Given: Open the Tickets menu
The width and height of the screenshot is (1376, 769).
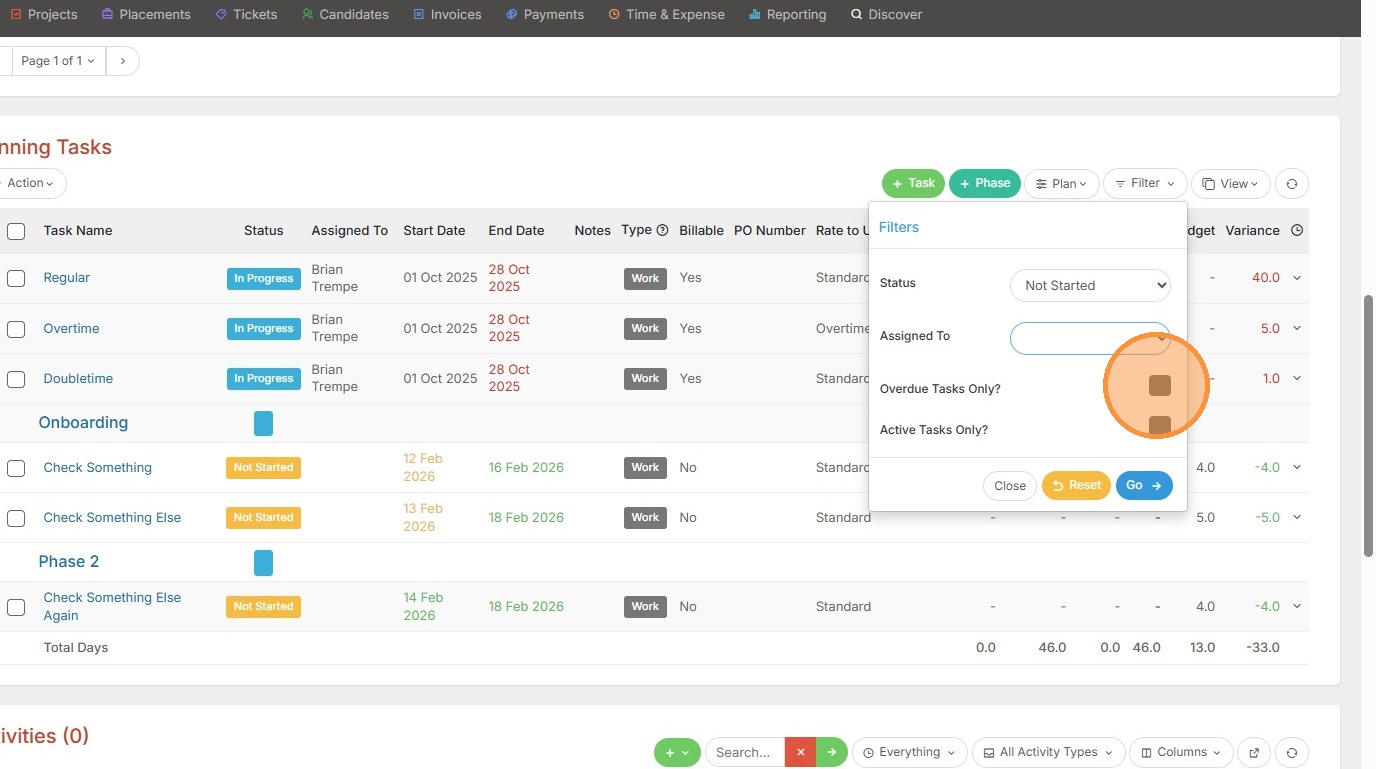Looking at the screenshot, I should 246,14.
